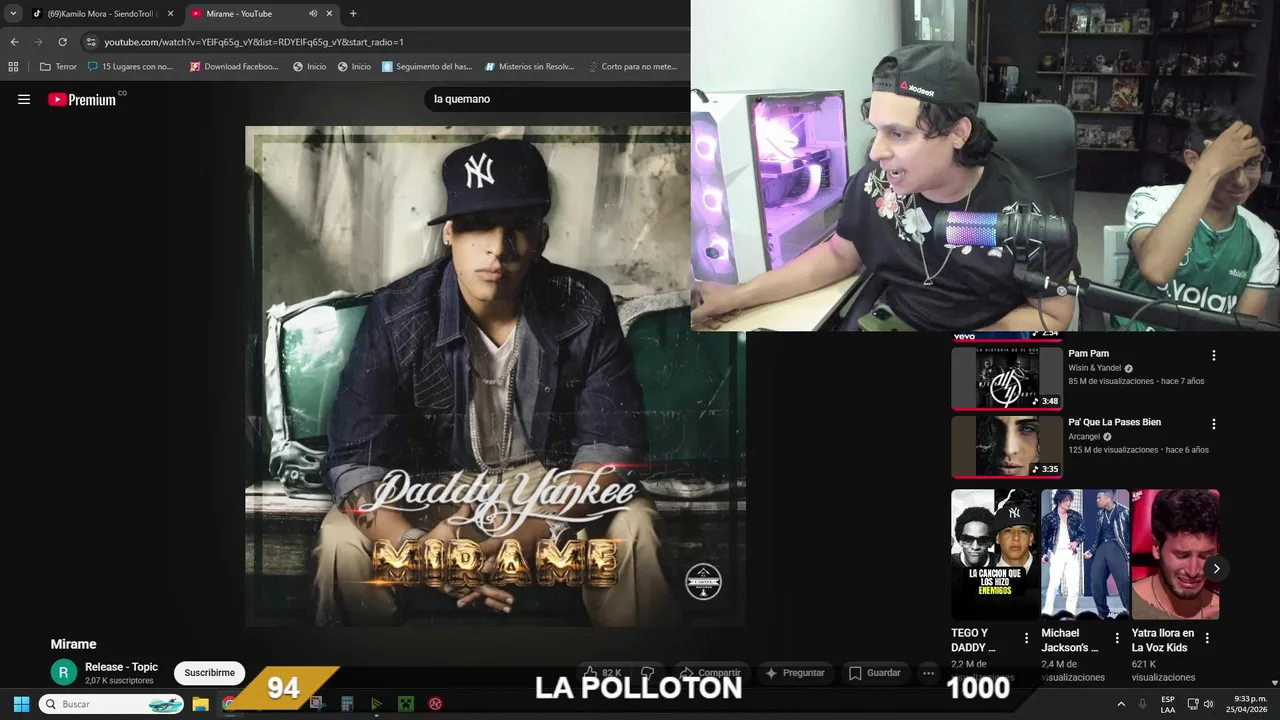Open options for Yatra llora short
Screen dimensions: 1280x720
(1207, 638)
